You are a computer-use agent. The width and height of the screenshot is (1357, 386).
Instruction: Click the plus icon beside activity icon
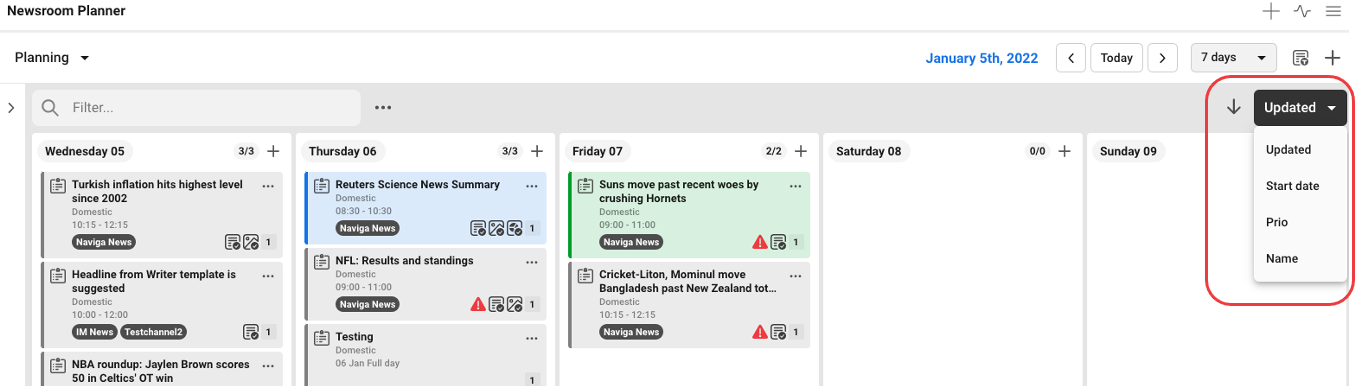[x=1271, y=12]
